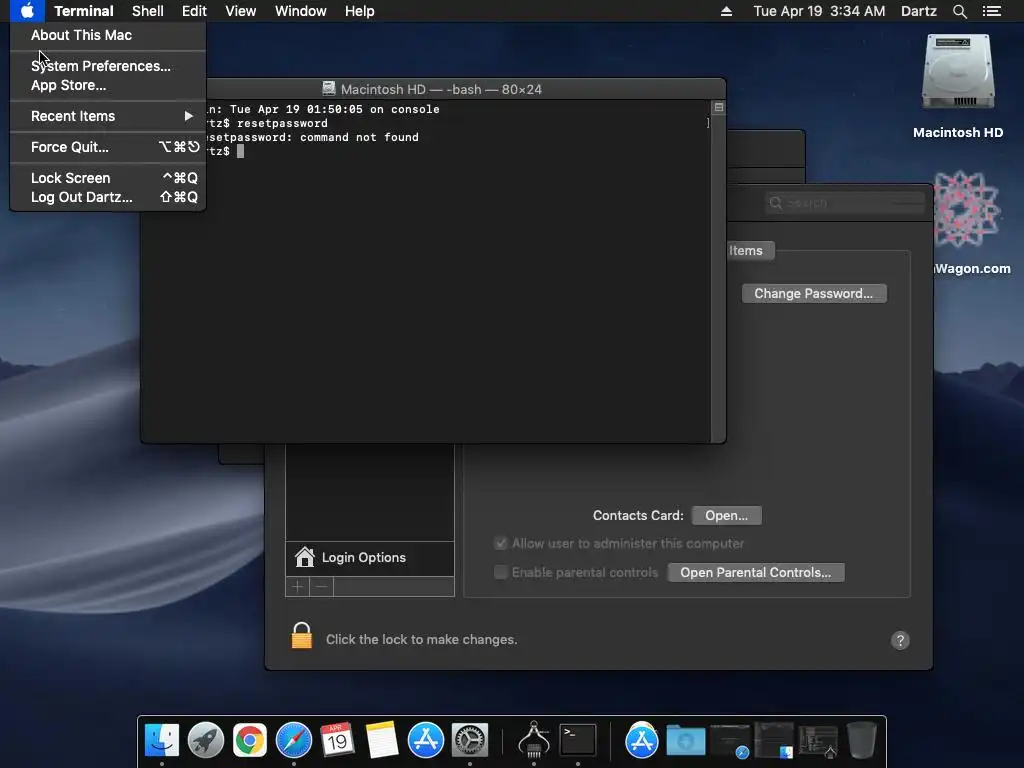Open the Window menu
The width and height of the screenshot is (1024, 768).
point(300,11)
